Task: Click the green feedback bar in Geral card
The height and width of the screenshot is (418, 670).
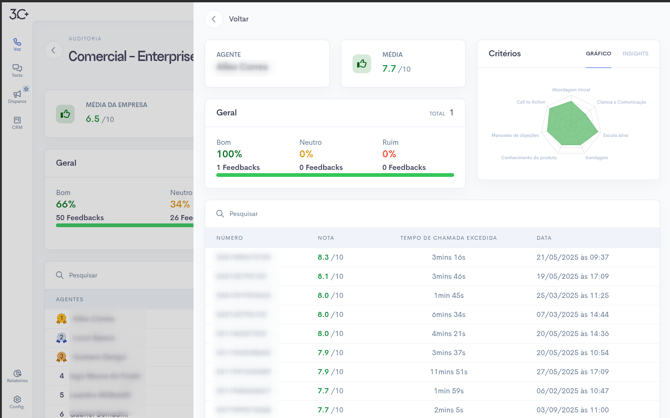Action: pos(335,175)
